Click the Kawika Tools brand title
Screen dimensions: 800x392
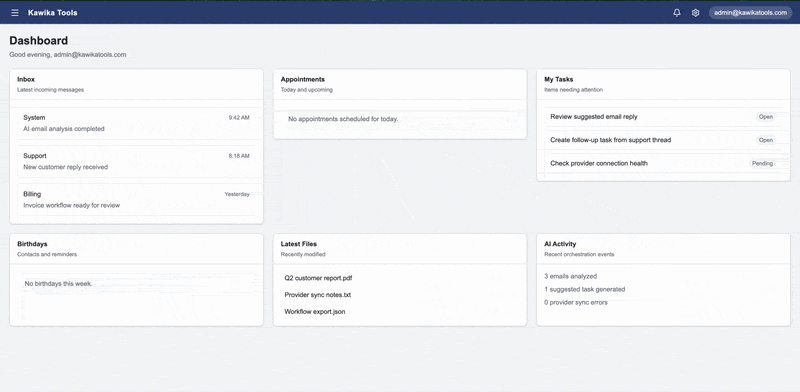coord(53,13)
